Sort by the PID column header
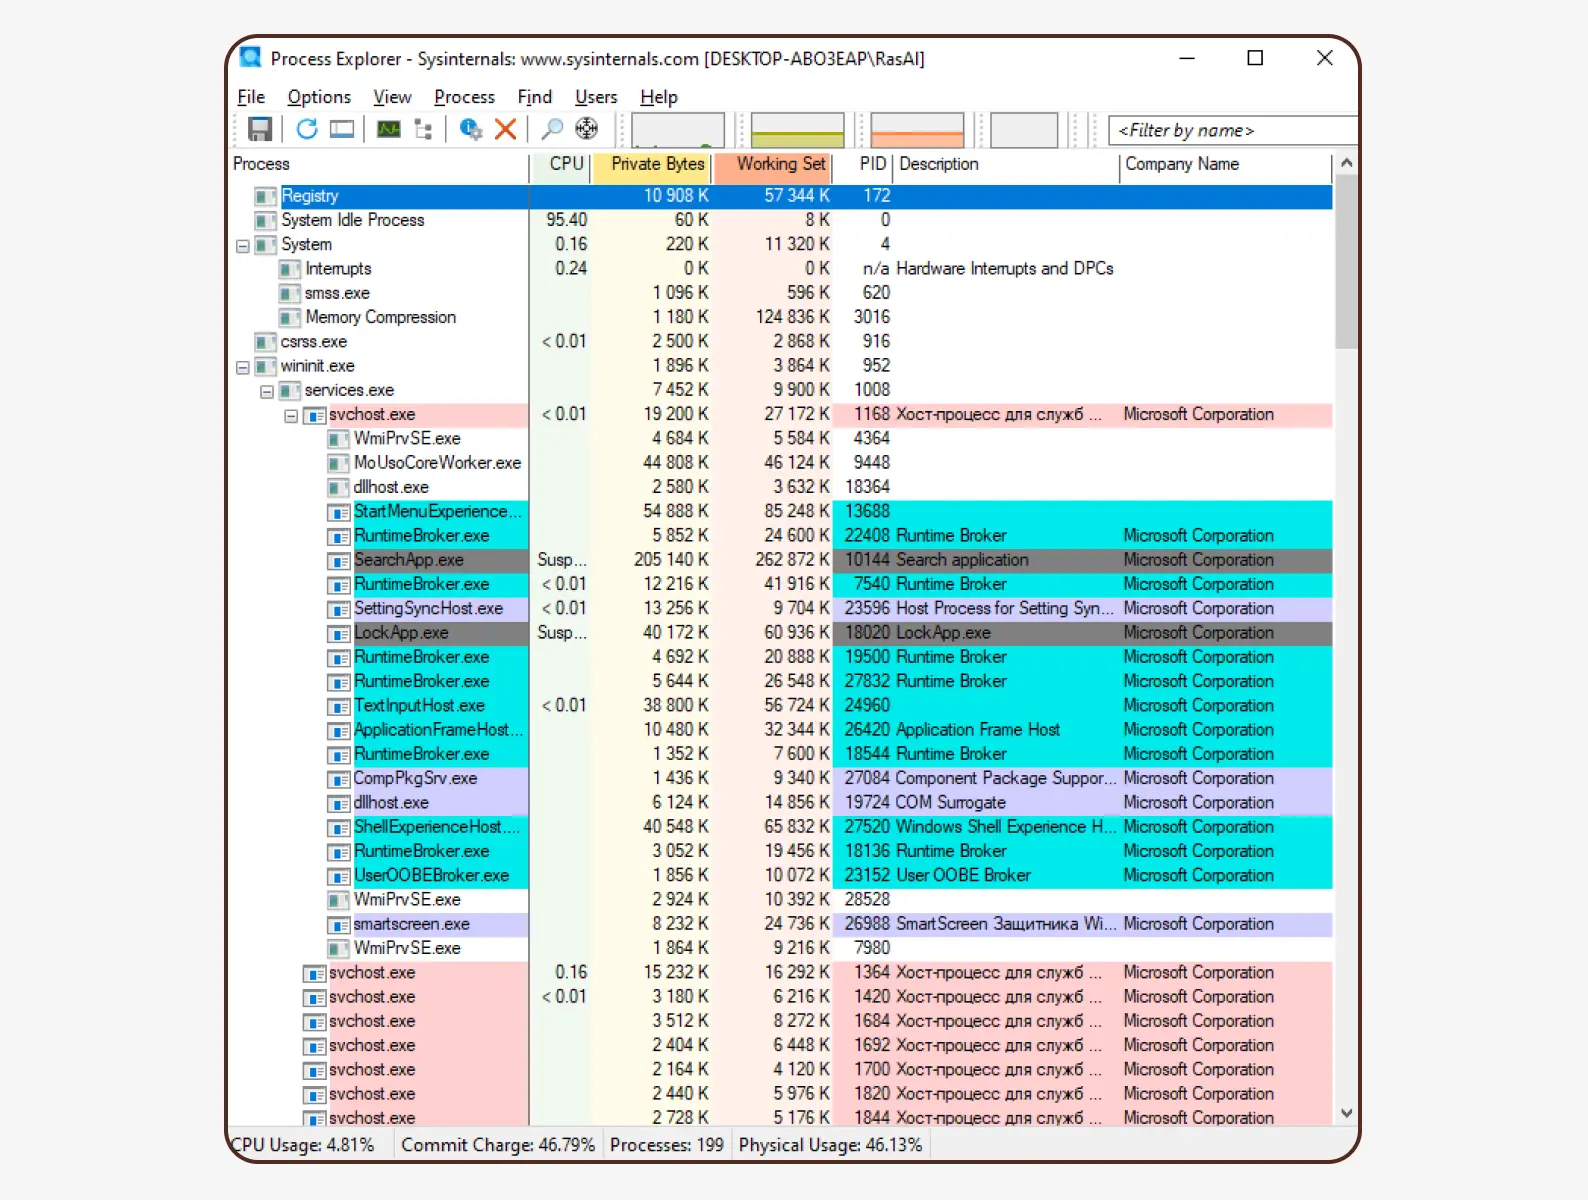The image size is (1588, 1200). coord(863,164)
